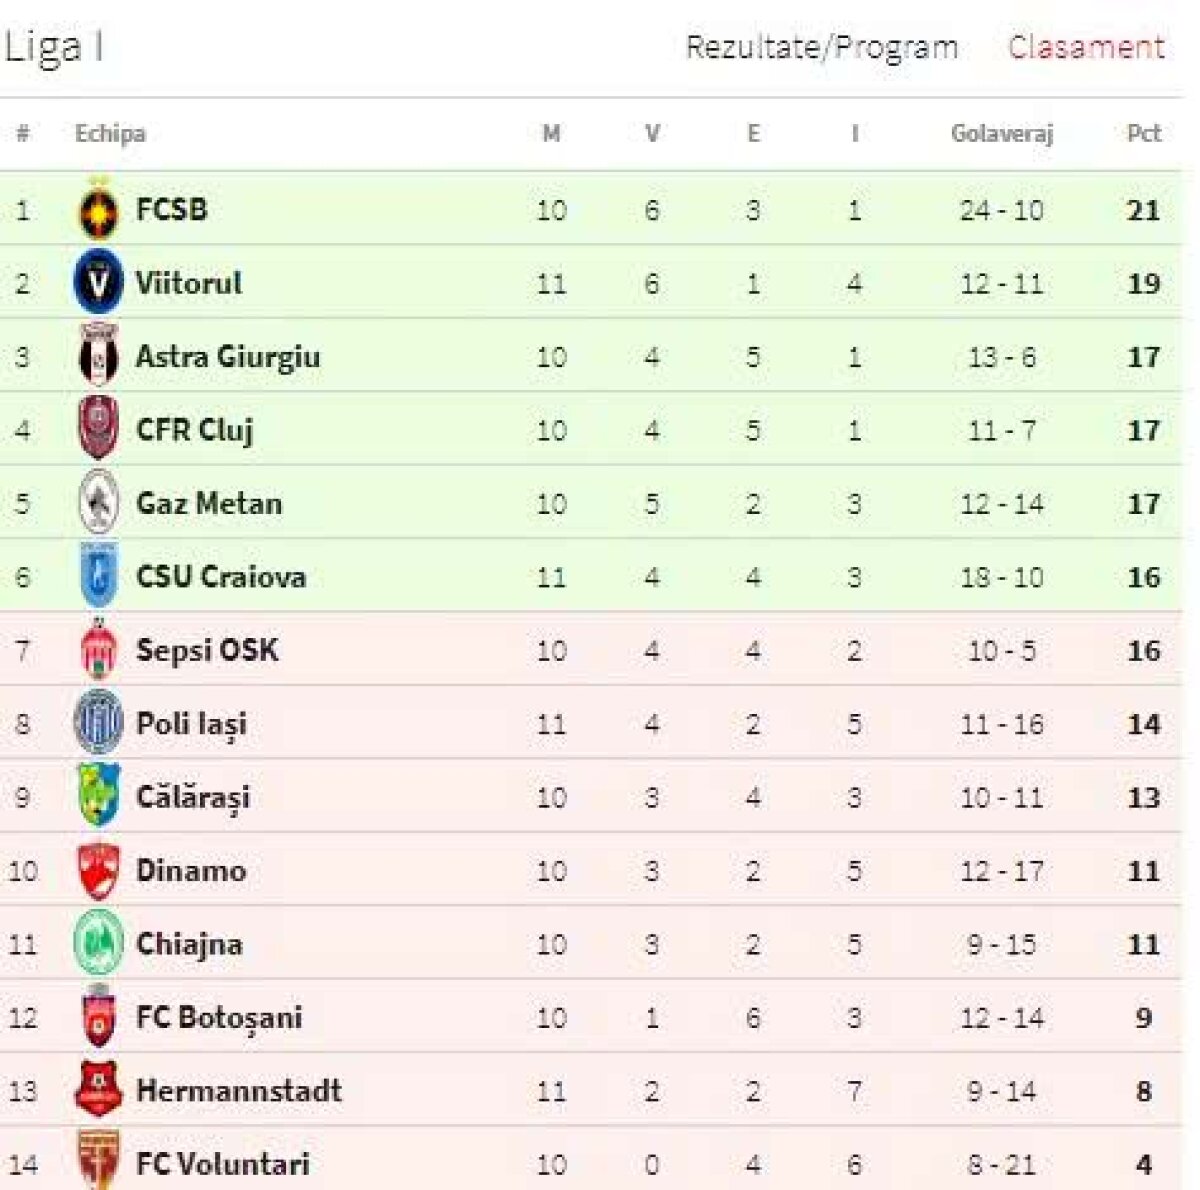Image resolution: width=1200 pixels, height=1190 pixels.
Task: Click the Sepsi OSK club badge
Action: click(x=99, y=650)
